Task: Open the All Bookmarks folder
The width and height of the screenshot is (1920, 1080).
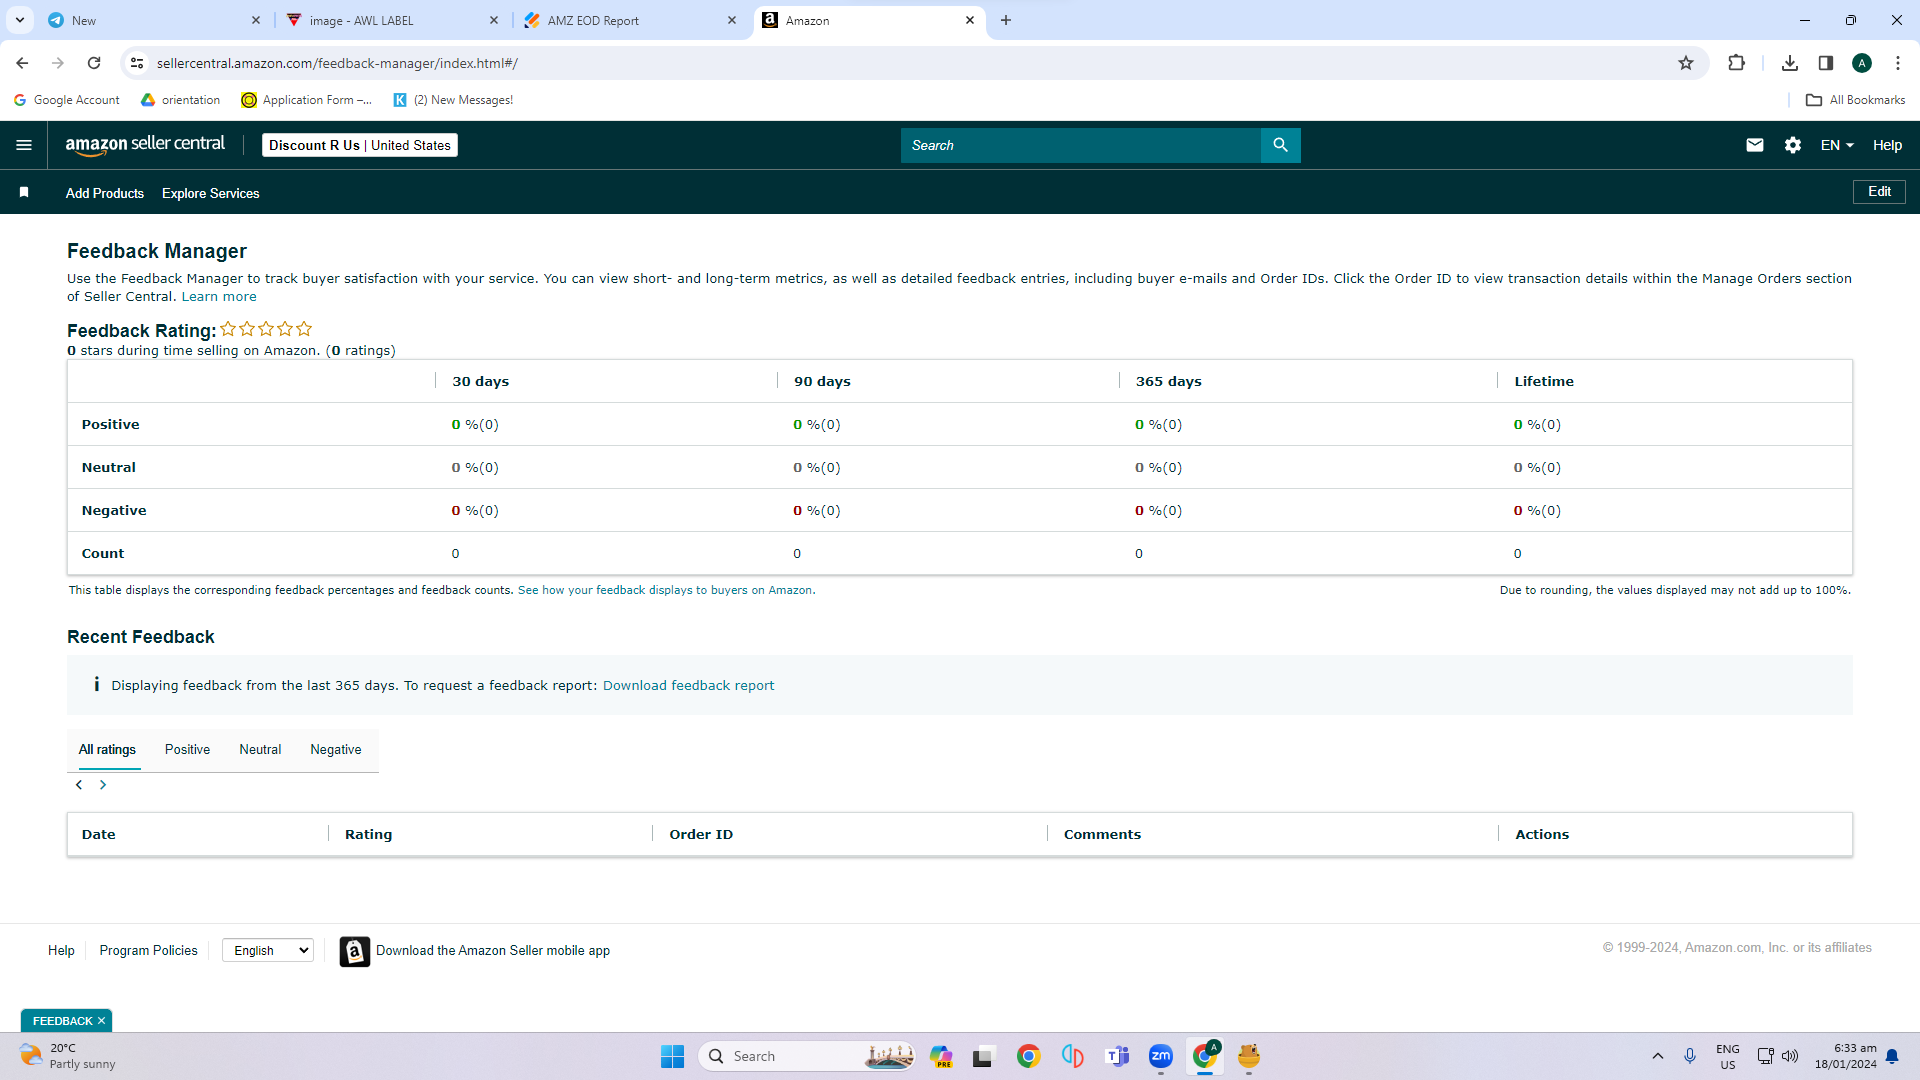Action: (1855, 100)
